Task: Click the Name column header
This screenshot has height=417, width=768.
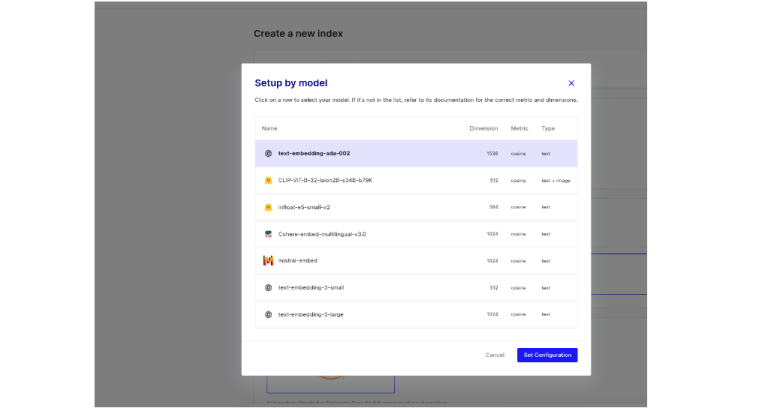Action: (269, 128)
